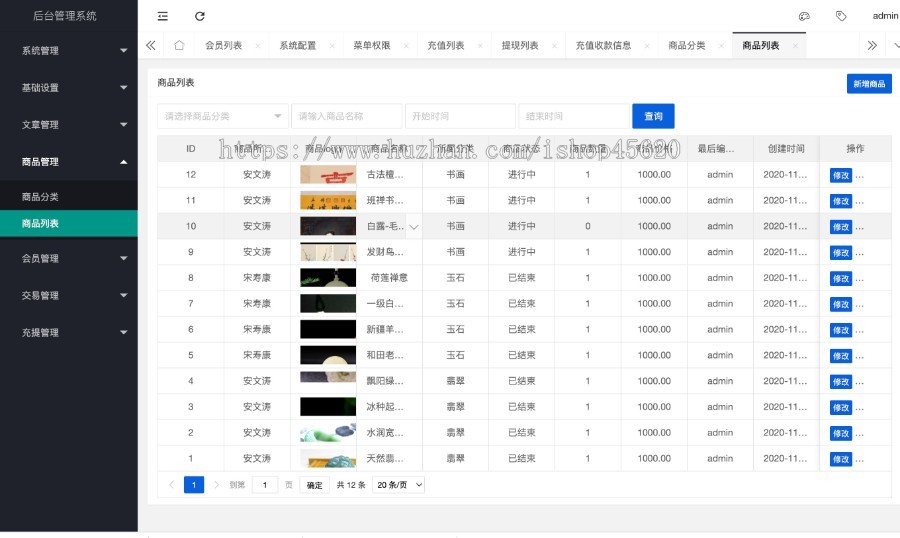
Task: Switch to the 充值列表 tab
Action: pos(446,45)
